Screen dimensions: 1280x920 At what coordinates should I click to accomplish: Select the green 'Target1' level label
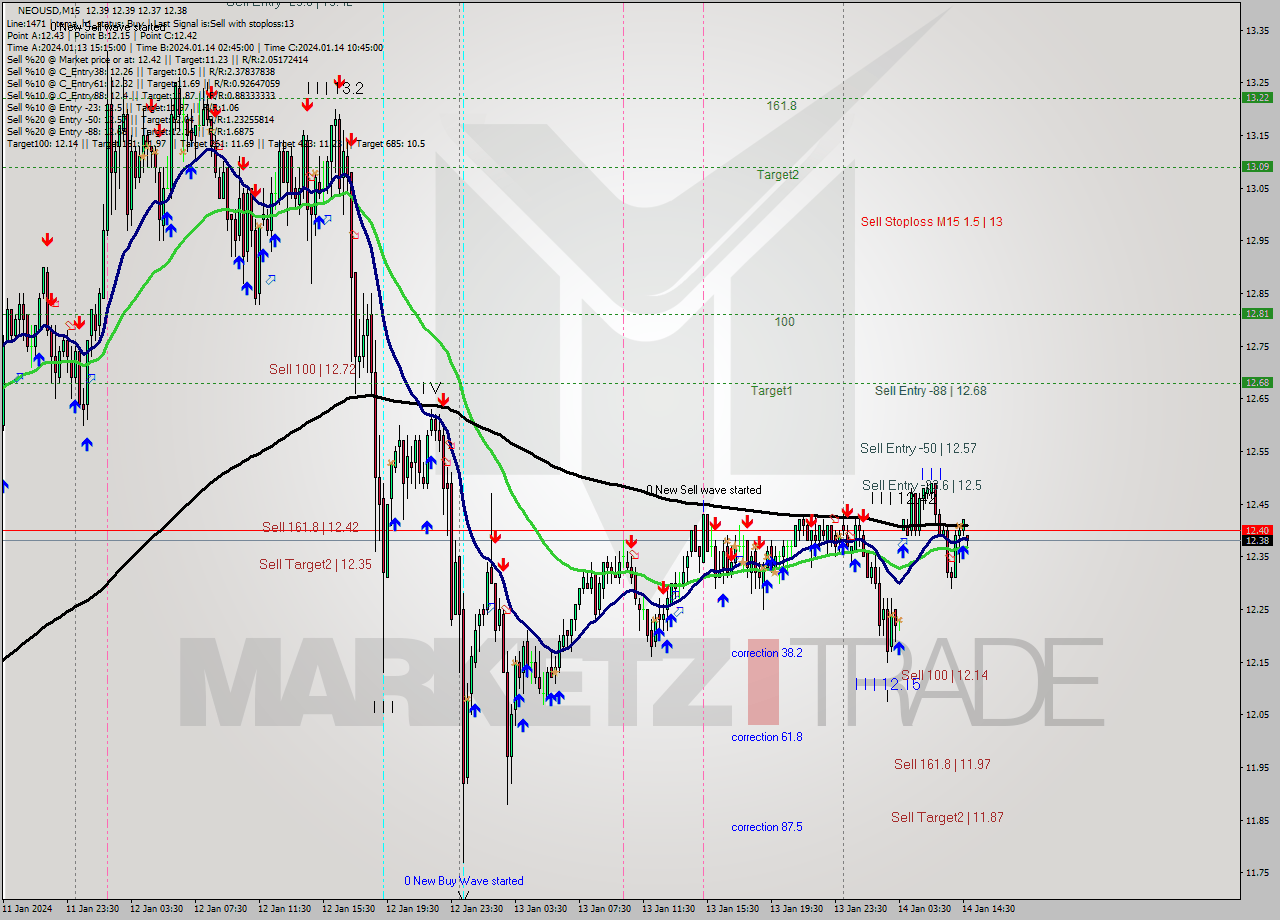pos(772,391)
